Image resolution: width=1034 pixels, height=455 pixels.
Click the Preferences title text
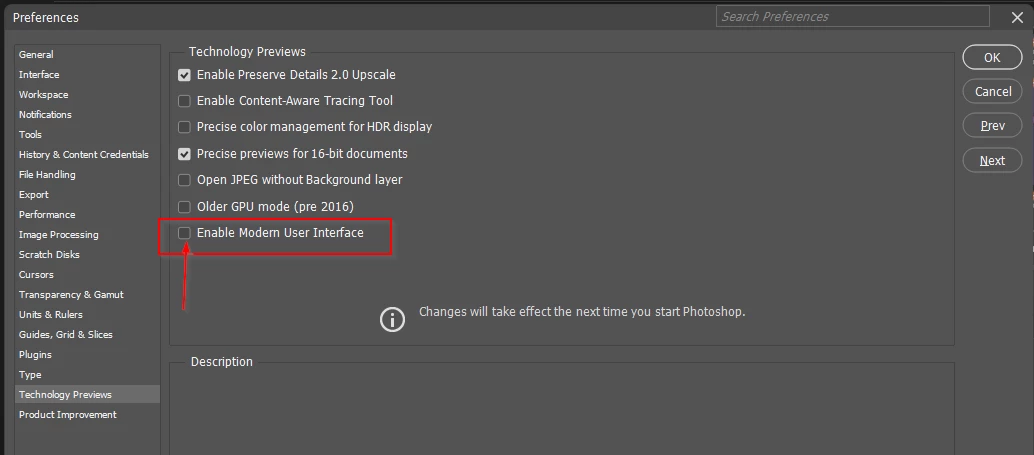coord(46,18)
